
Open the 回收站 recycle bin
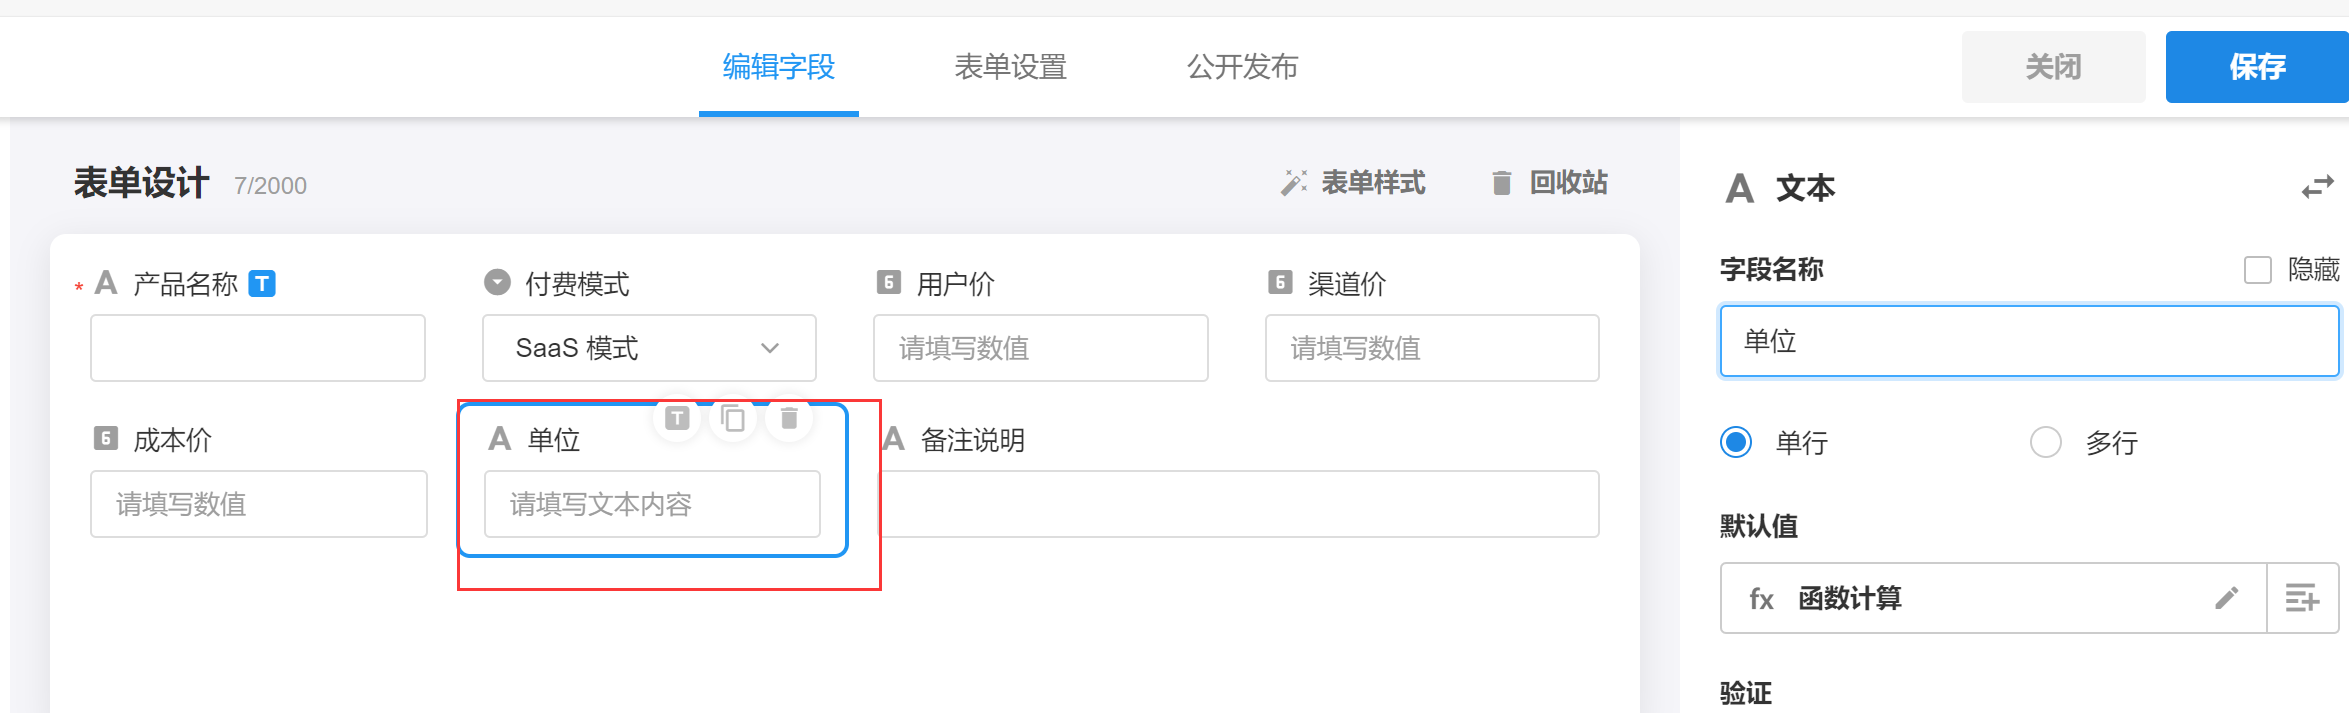pos(1550,183)
